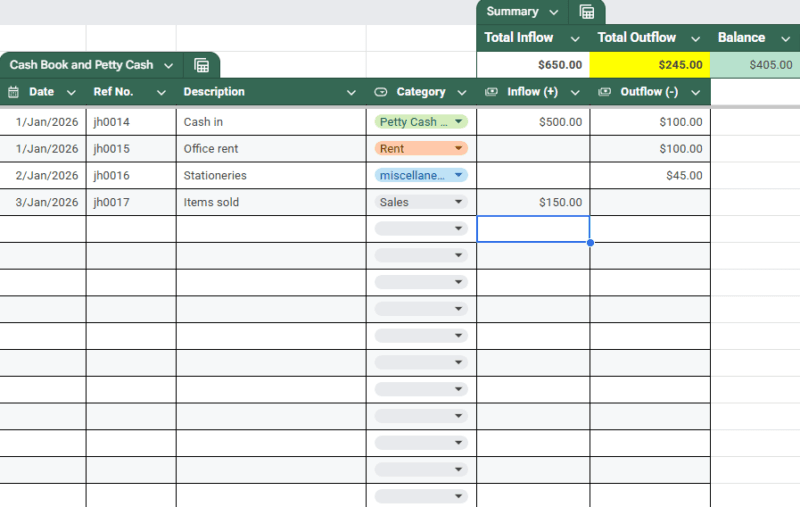800x507 pixels.
Task: Open Category column options chevron
Action: tap(462, 92)
